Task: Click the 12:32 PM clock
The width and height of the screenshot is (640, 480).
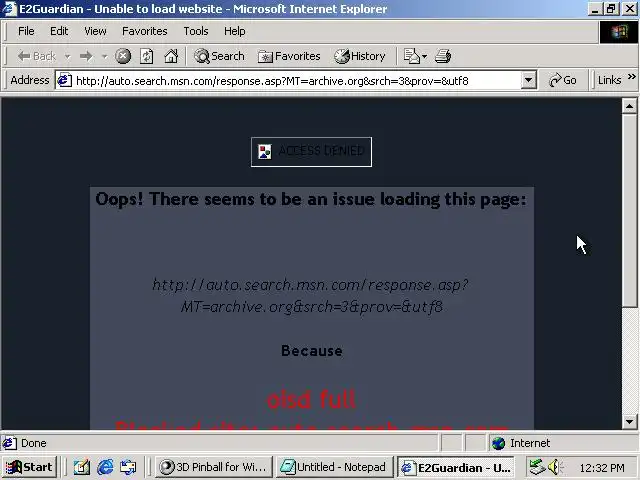Action: tap(602, 468)
